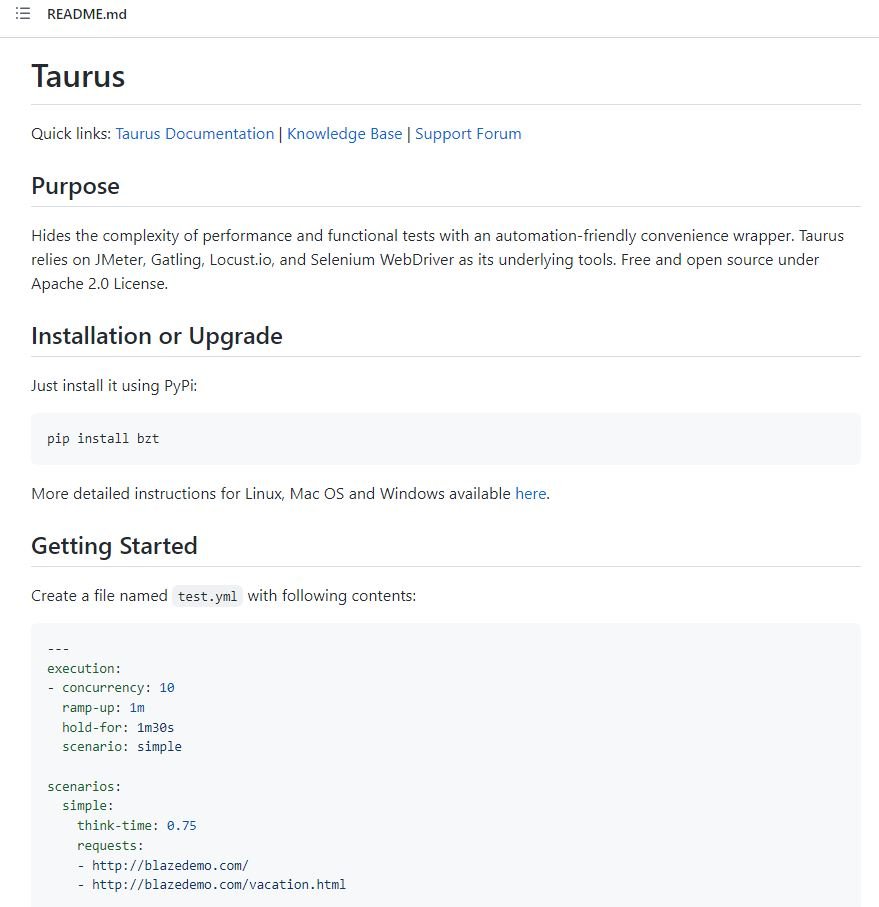Click the Taurus main heading
The image size is (879, 907).
pos(78,76)
